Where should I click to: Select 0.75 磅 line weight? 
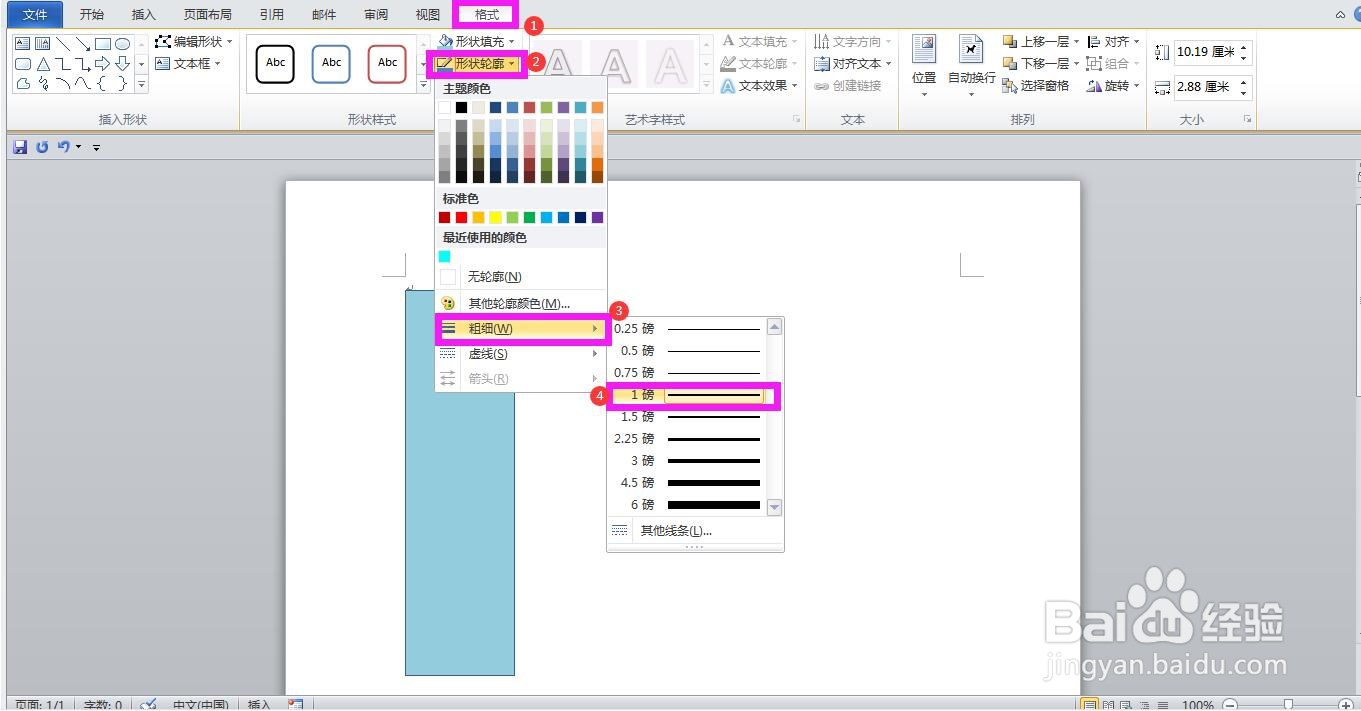(x=688, y=373)
